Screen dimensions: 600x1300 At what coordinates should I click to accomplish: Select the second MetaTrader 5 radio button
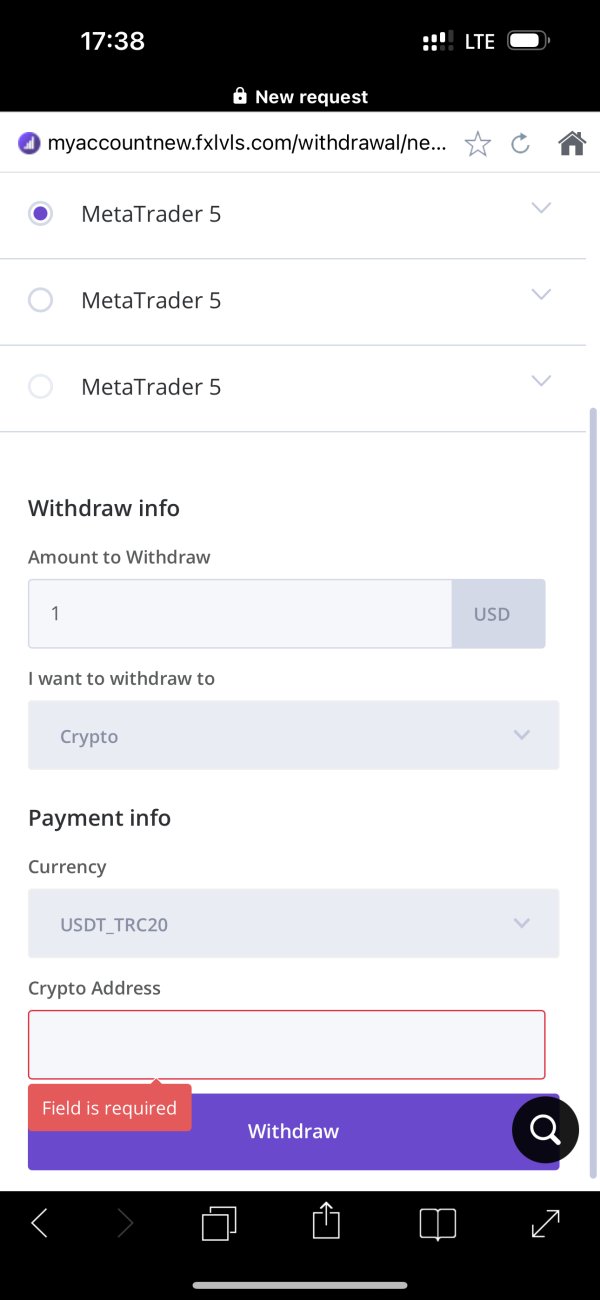pos(40,300)
